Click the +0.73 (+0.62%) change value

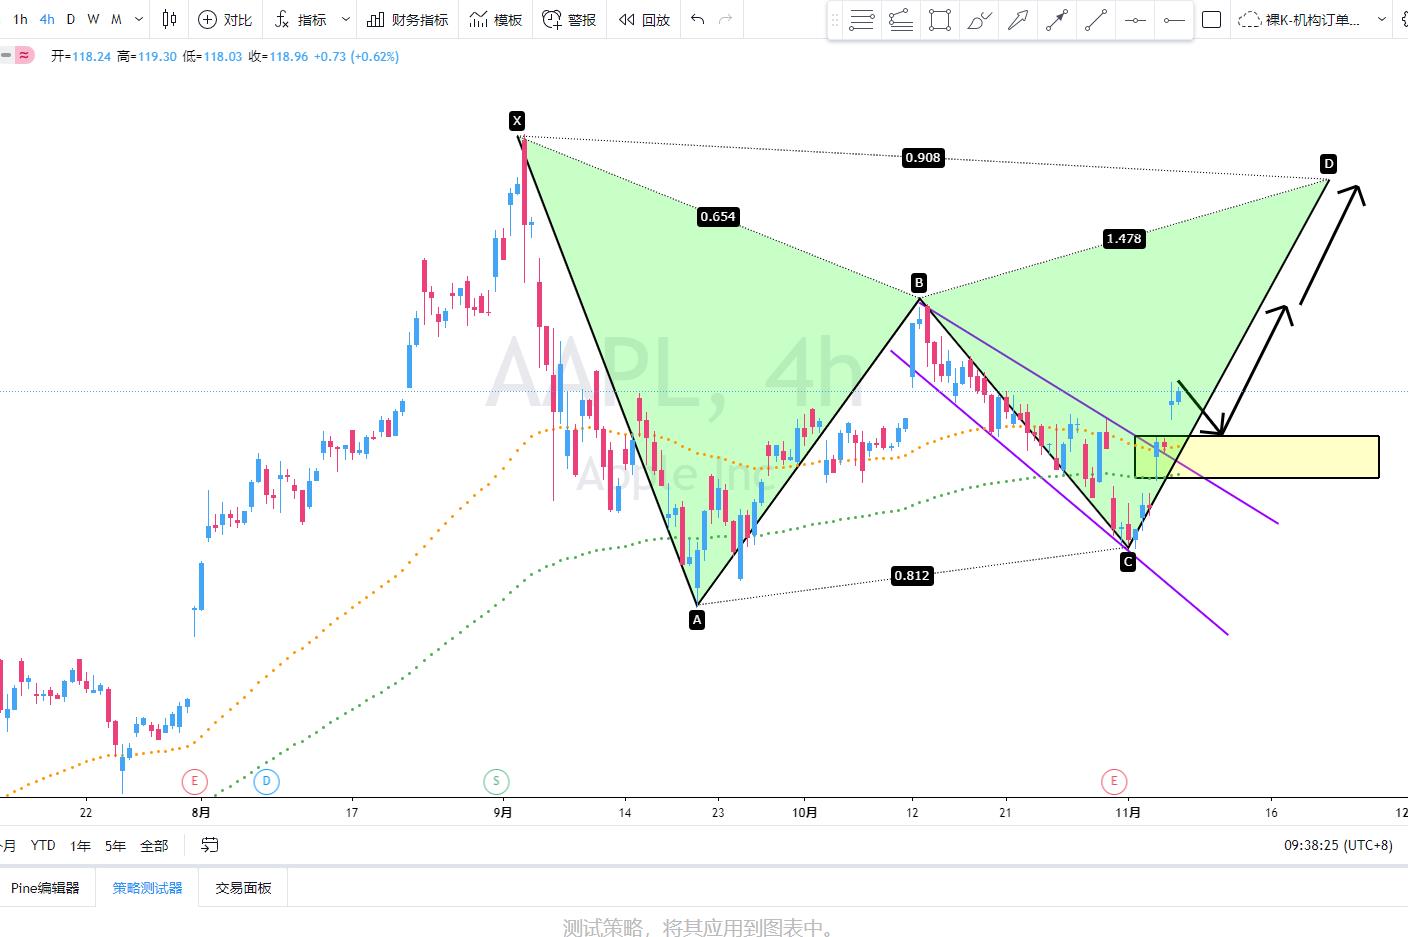pyautogui.click(x=356, y=56)
